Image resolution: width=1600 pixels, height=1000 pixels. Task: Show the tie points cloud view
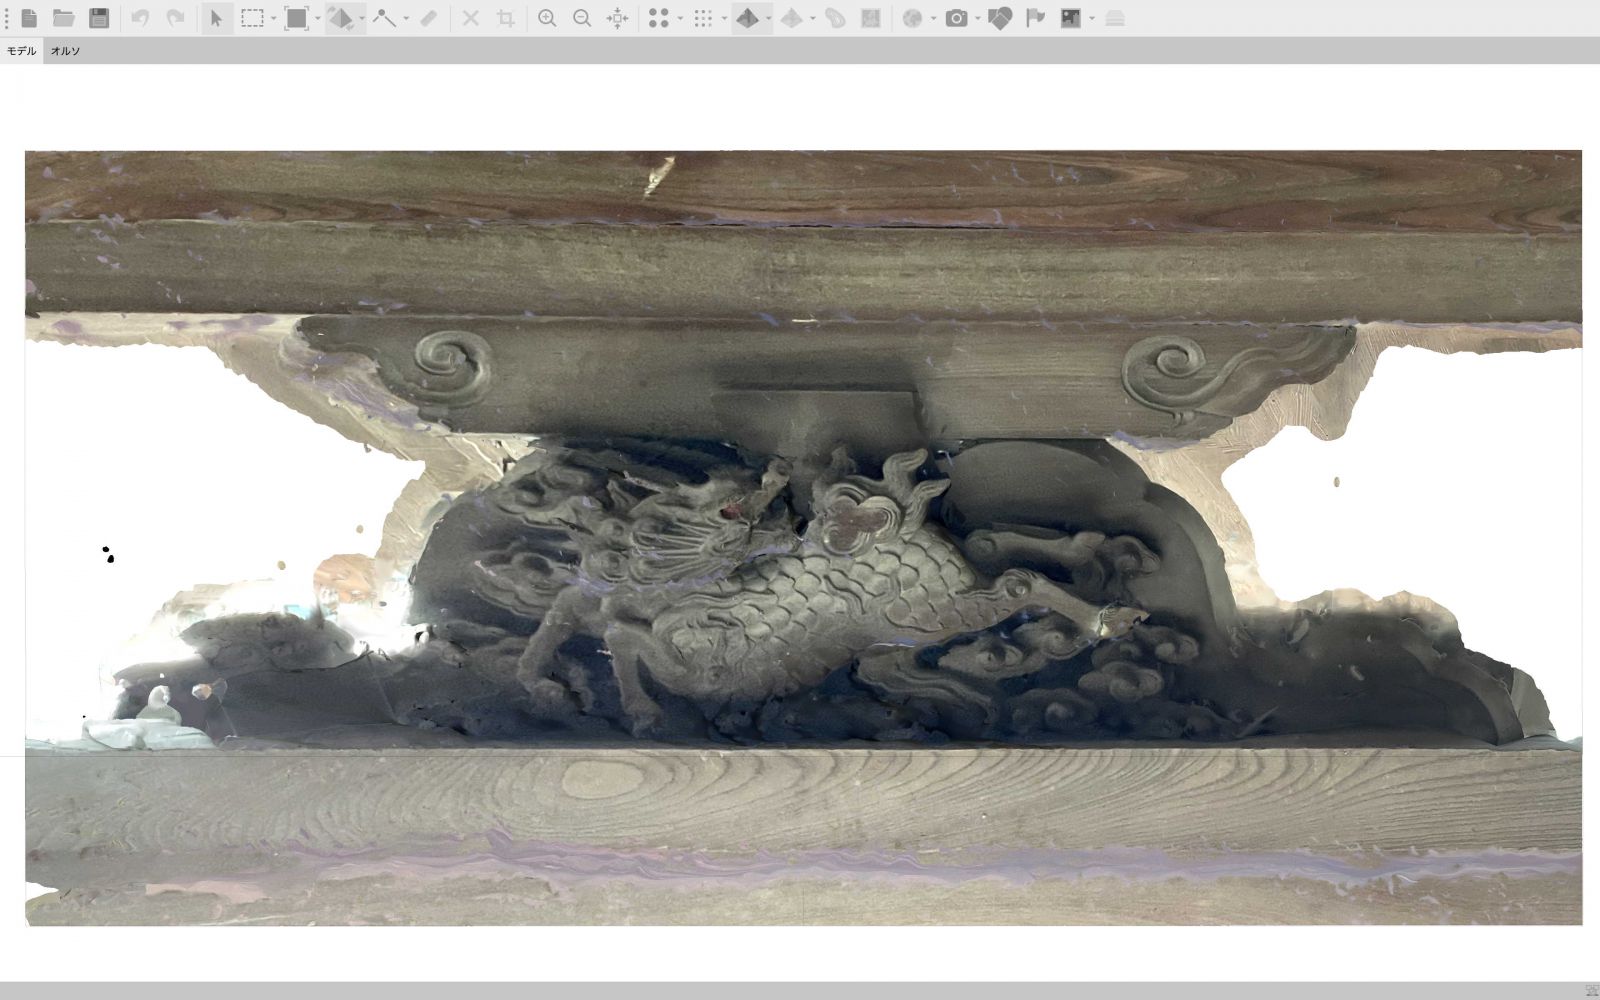(658, 18)
